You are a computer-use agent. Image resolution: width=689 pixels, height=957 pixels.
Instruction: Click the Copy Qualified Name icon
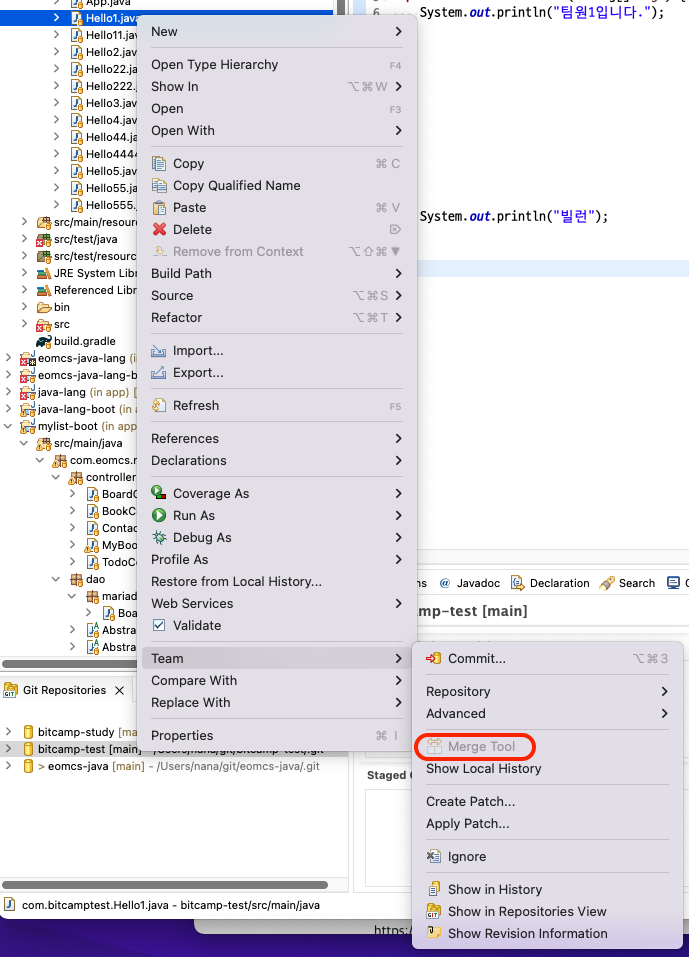click(x=159, y=186)
